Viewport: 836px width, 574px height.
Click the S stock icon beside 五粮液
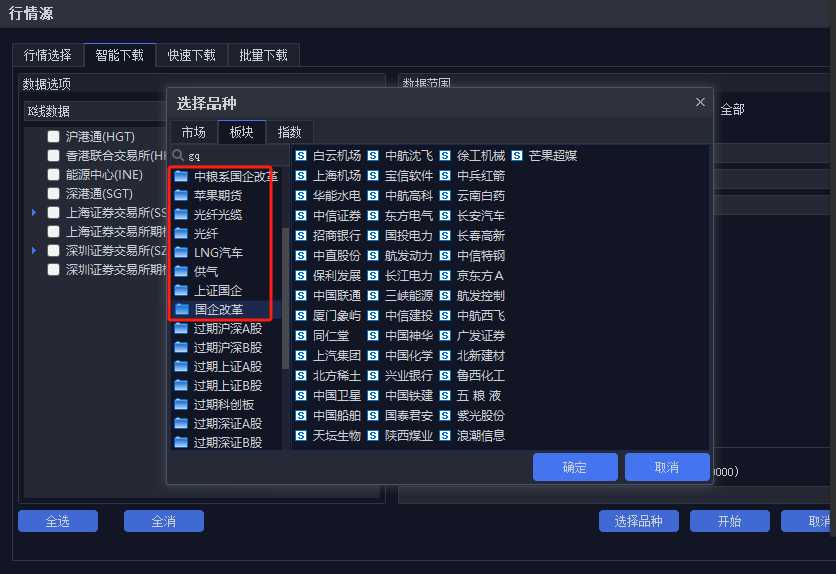pyautogui.click(x=445, y=395)
